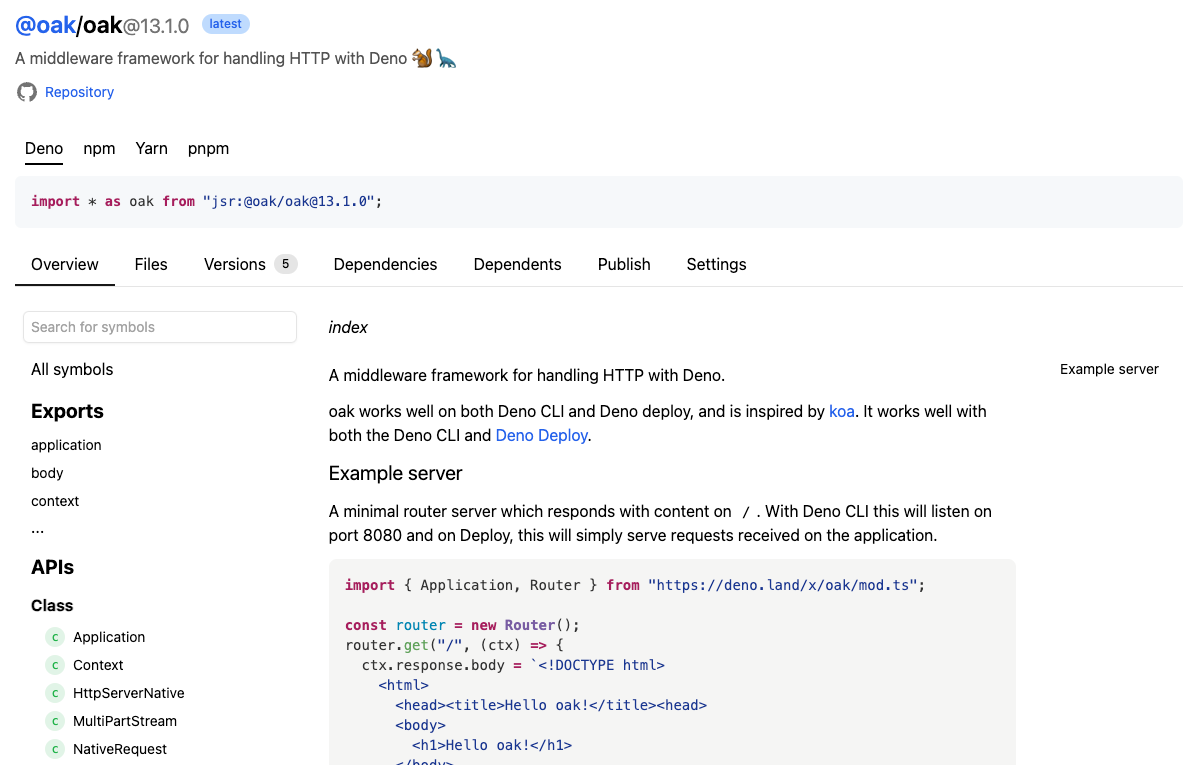Click the const router code line
This screenshot has height=765, width=1199.
coord(462,625)
